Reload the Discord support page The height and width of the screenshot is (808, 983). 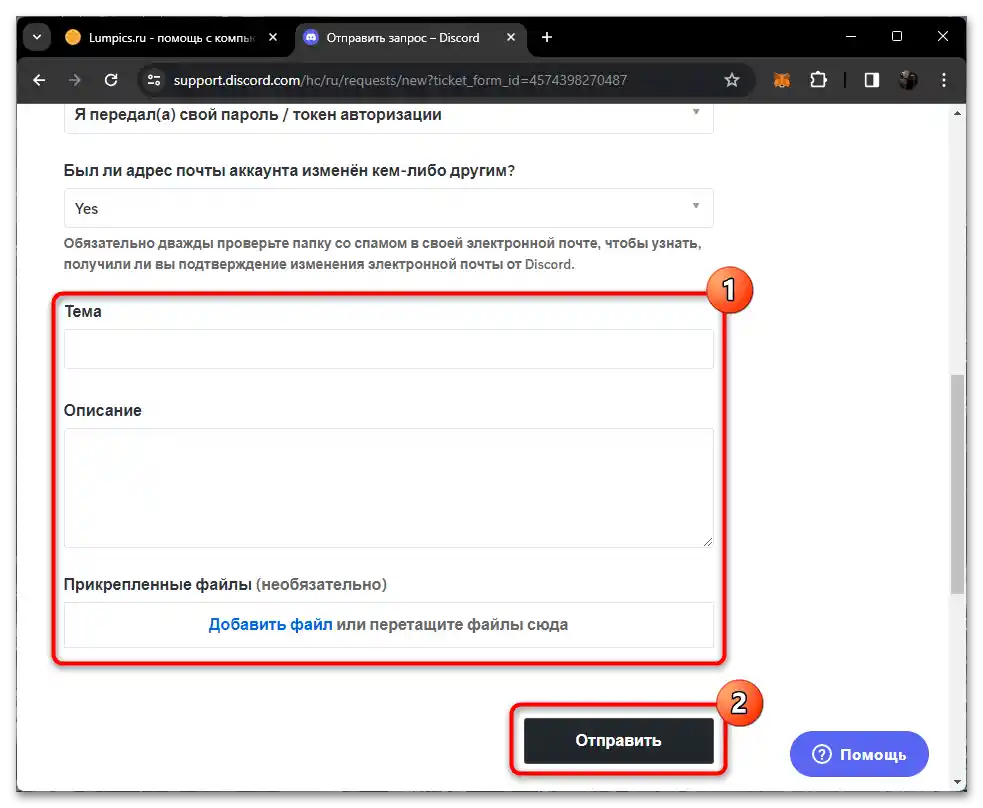(x=111, y=80)
